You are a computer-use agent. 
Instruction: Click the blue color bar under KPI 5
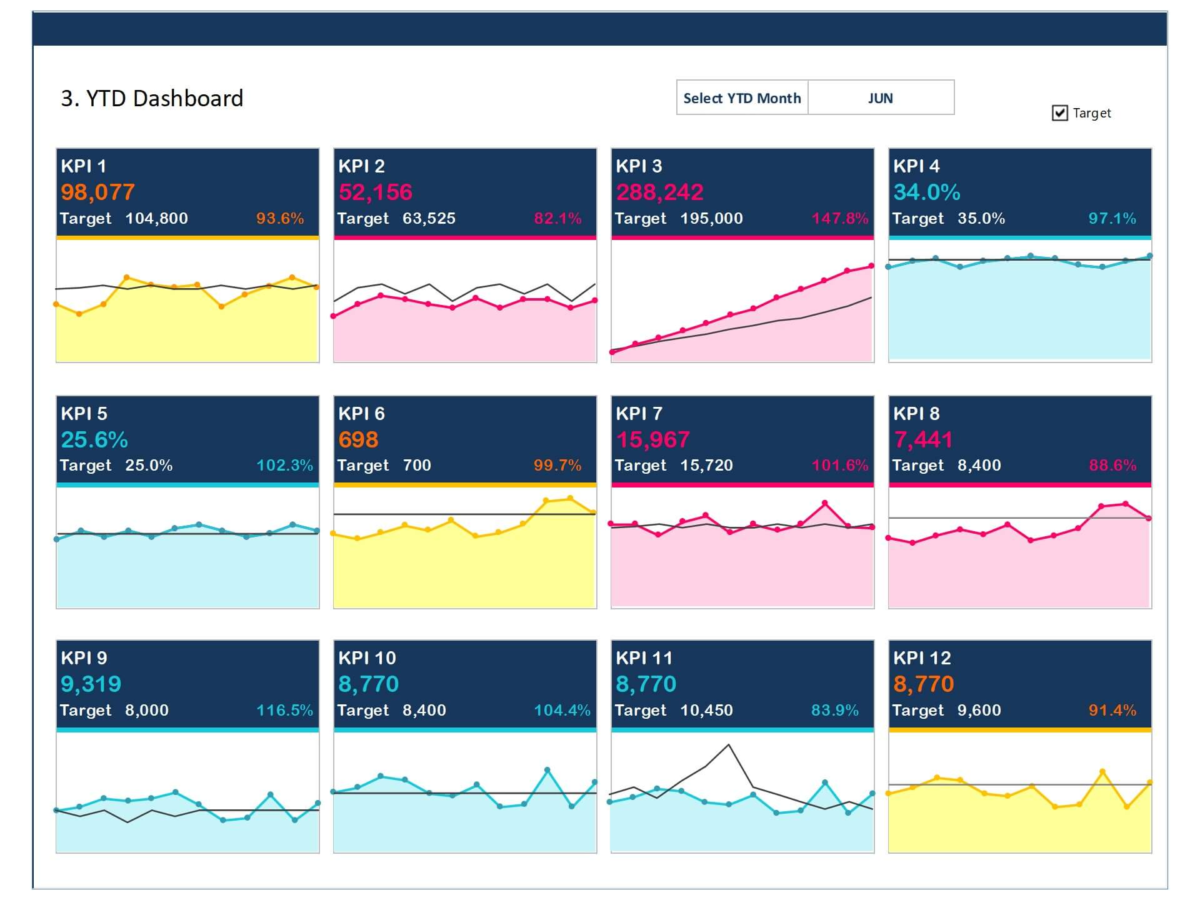click(x=187, y=485)
